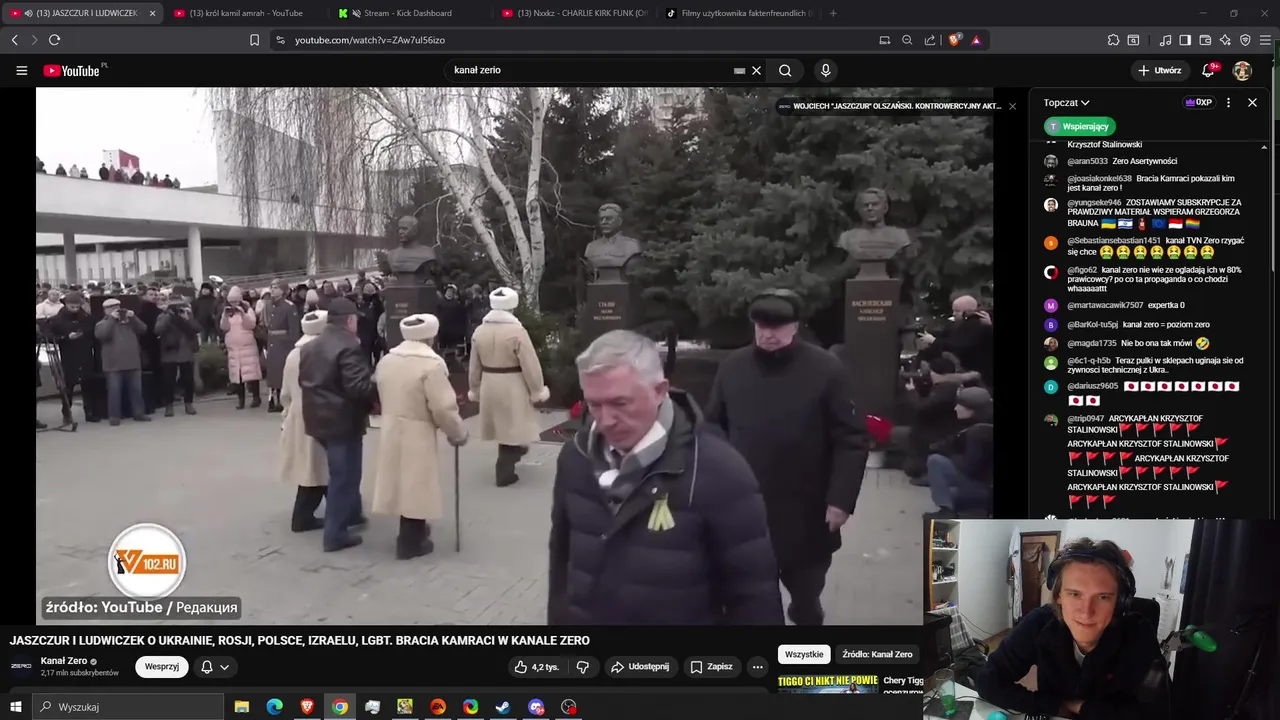Open Brave Rewards triangle icon
Viewport: 1280px width, 720px height.
[x=976, y=40]
